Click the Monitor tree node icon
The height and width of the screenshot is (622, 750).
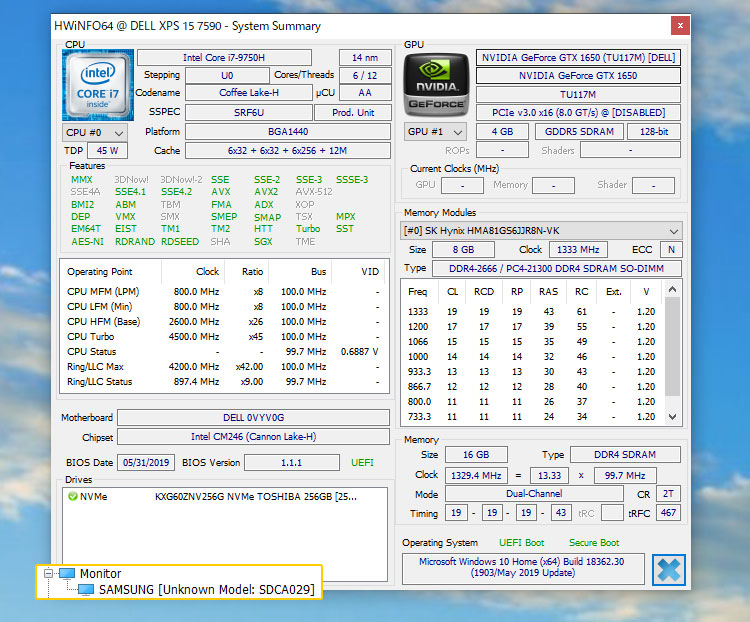click(67, 573)
